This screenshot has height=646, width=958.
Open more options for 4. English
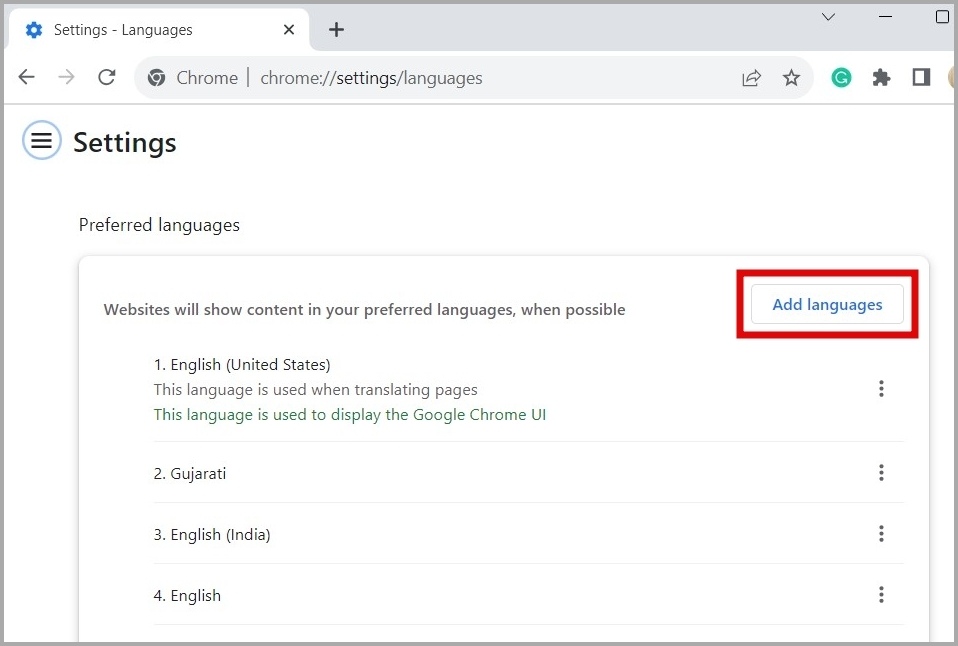(x=881, y=595)
